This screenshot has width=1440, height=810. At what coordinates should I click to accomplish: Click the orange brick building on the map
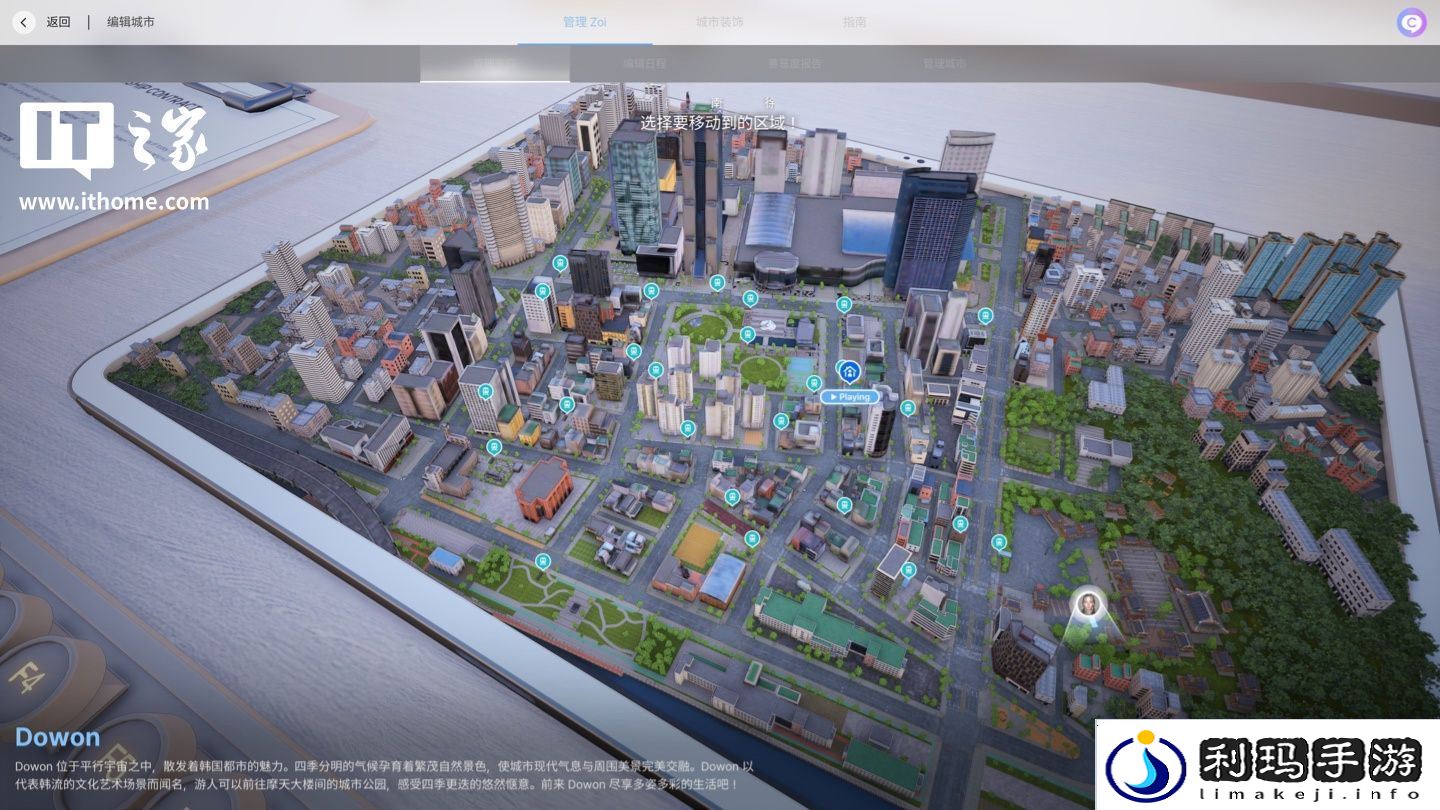click(544, 487)
